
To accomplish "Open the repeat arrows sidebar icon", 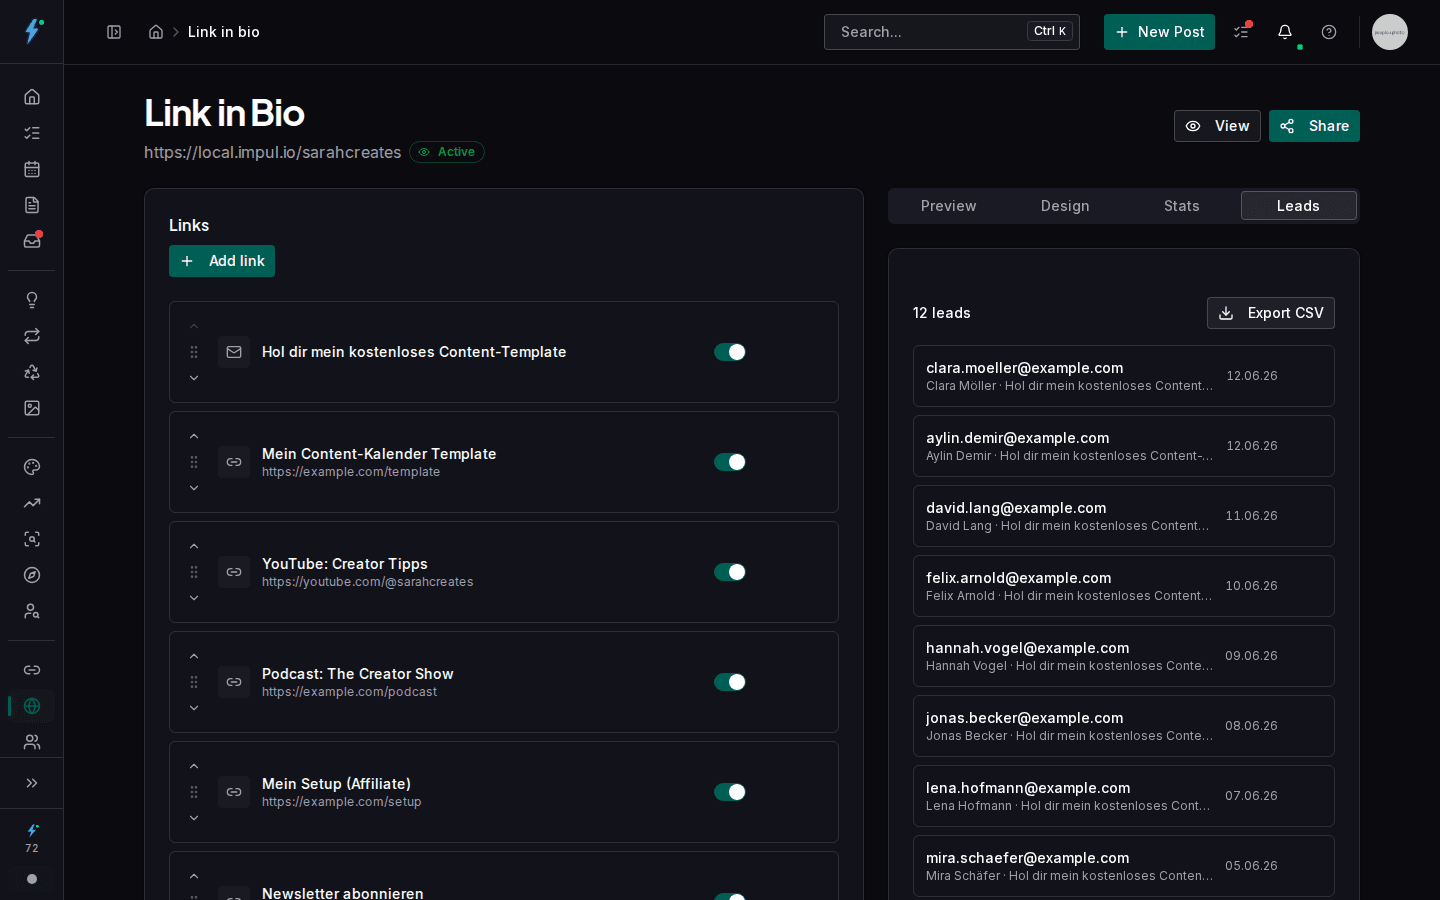I will click(32, 336).
